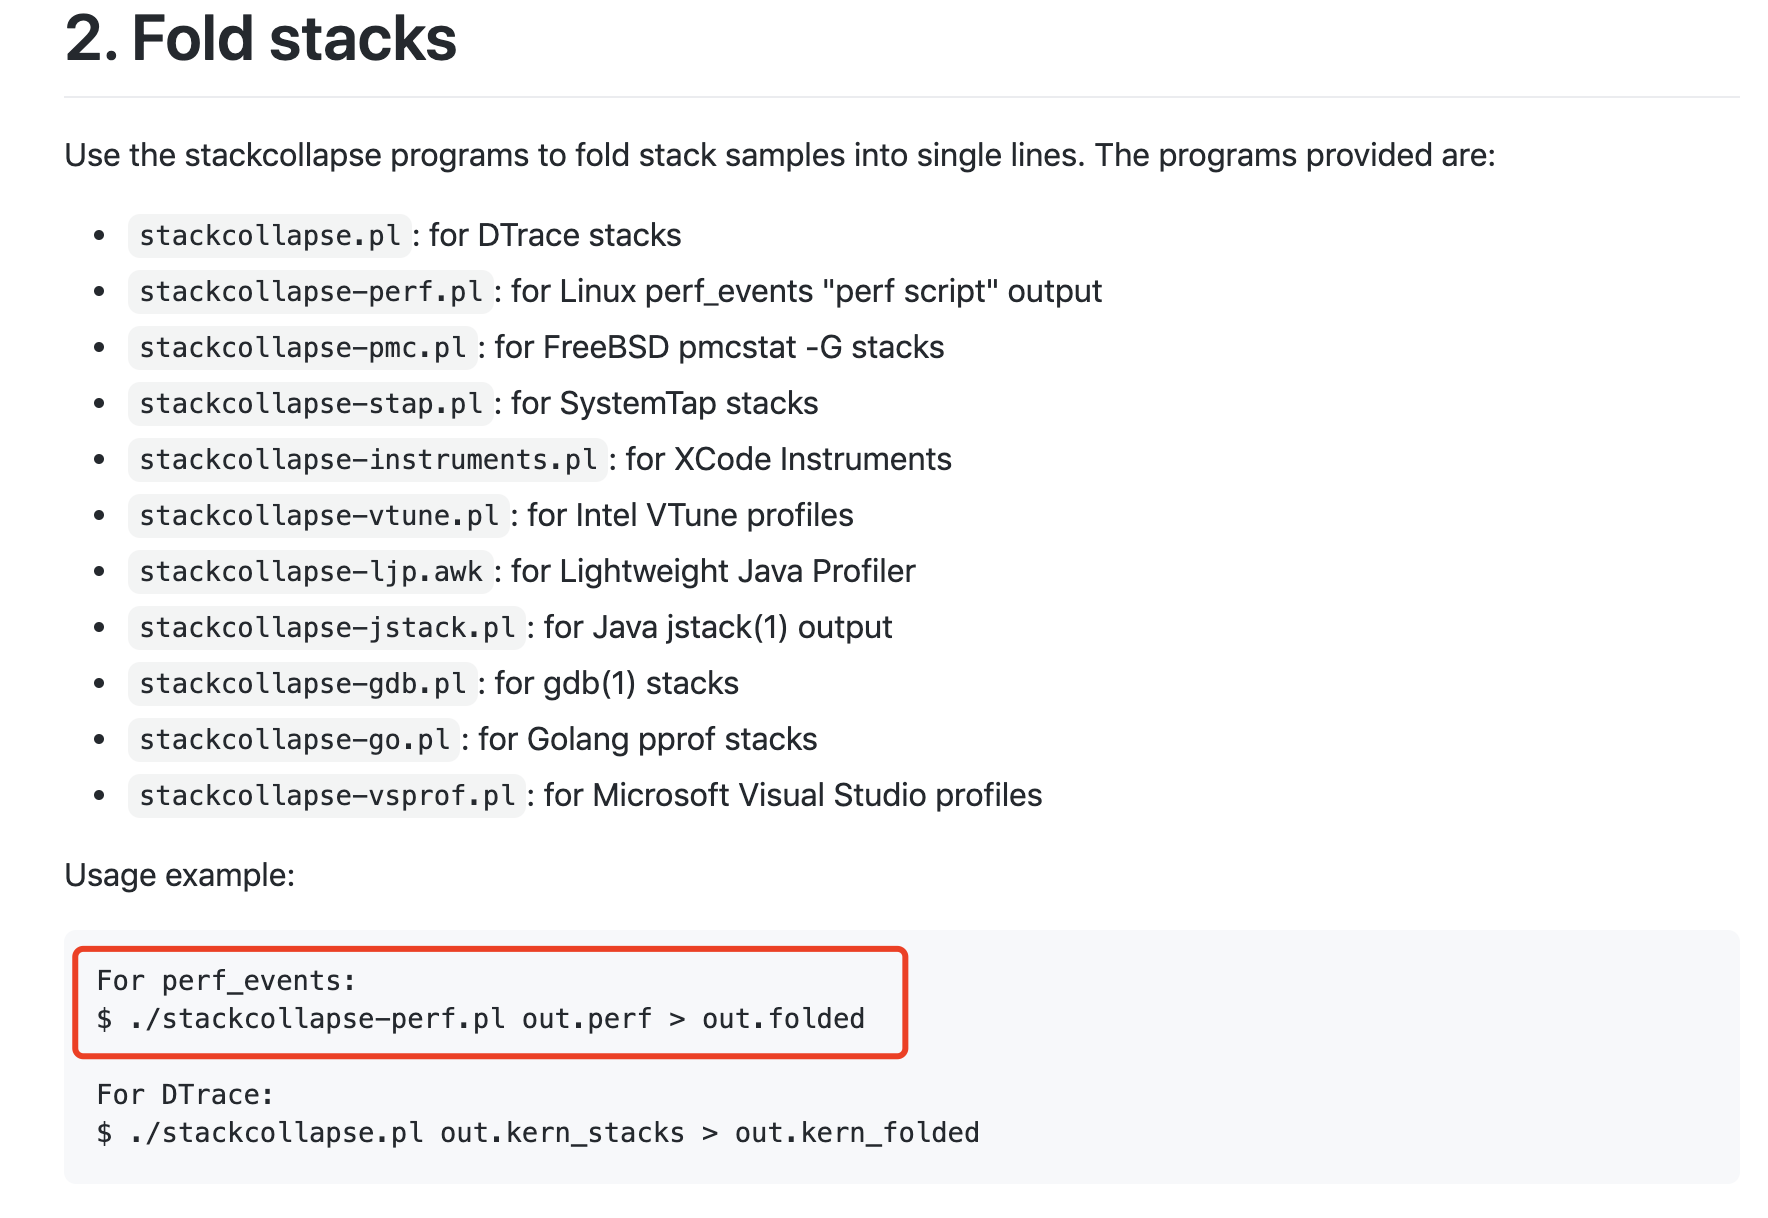Image resolution: width=1768 pixels, height=1218 pixels.
Task: Click the "for Lightweight Java Profiler" text
Action: click(x=713, y=571)
